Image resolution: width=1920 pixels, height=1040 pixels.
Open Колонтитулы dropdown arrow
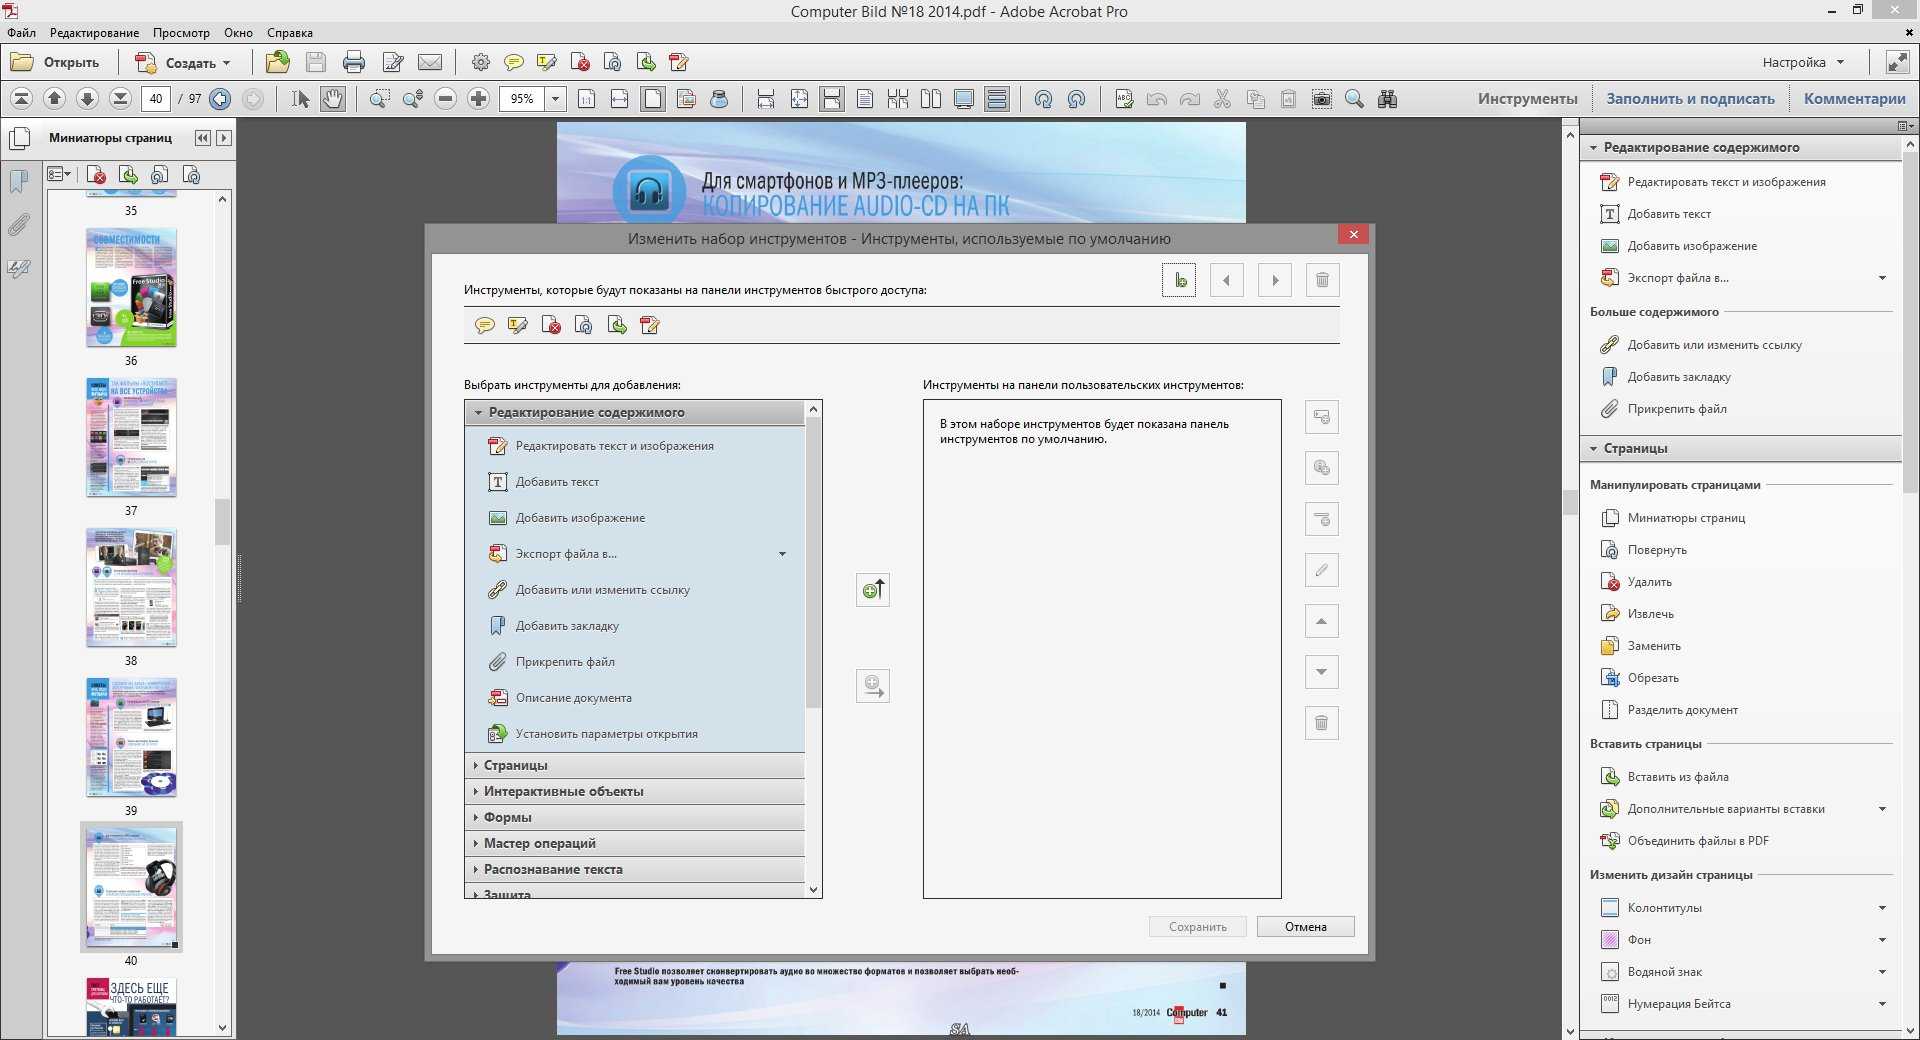coord(1882,908)
